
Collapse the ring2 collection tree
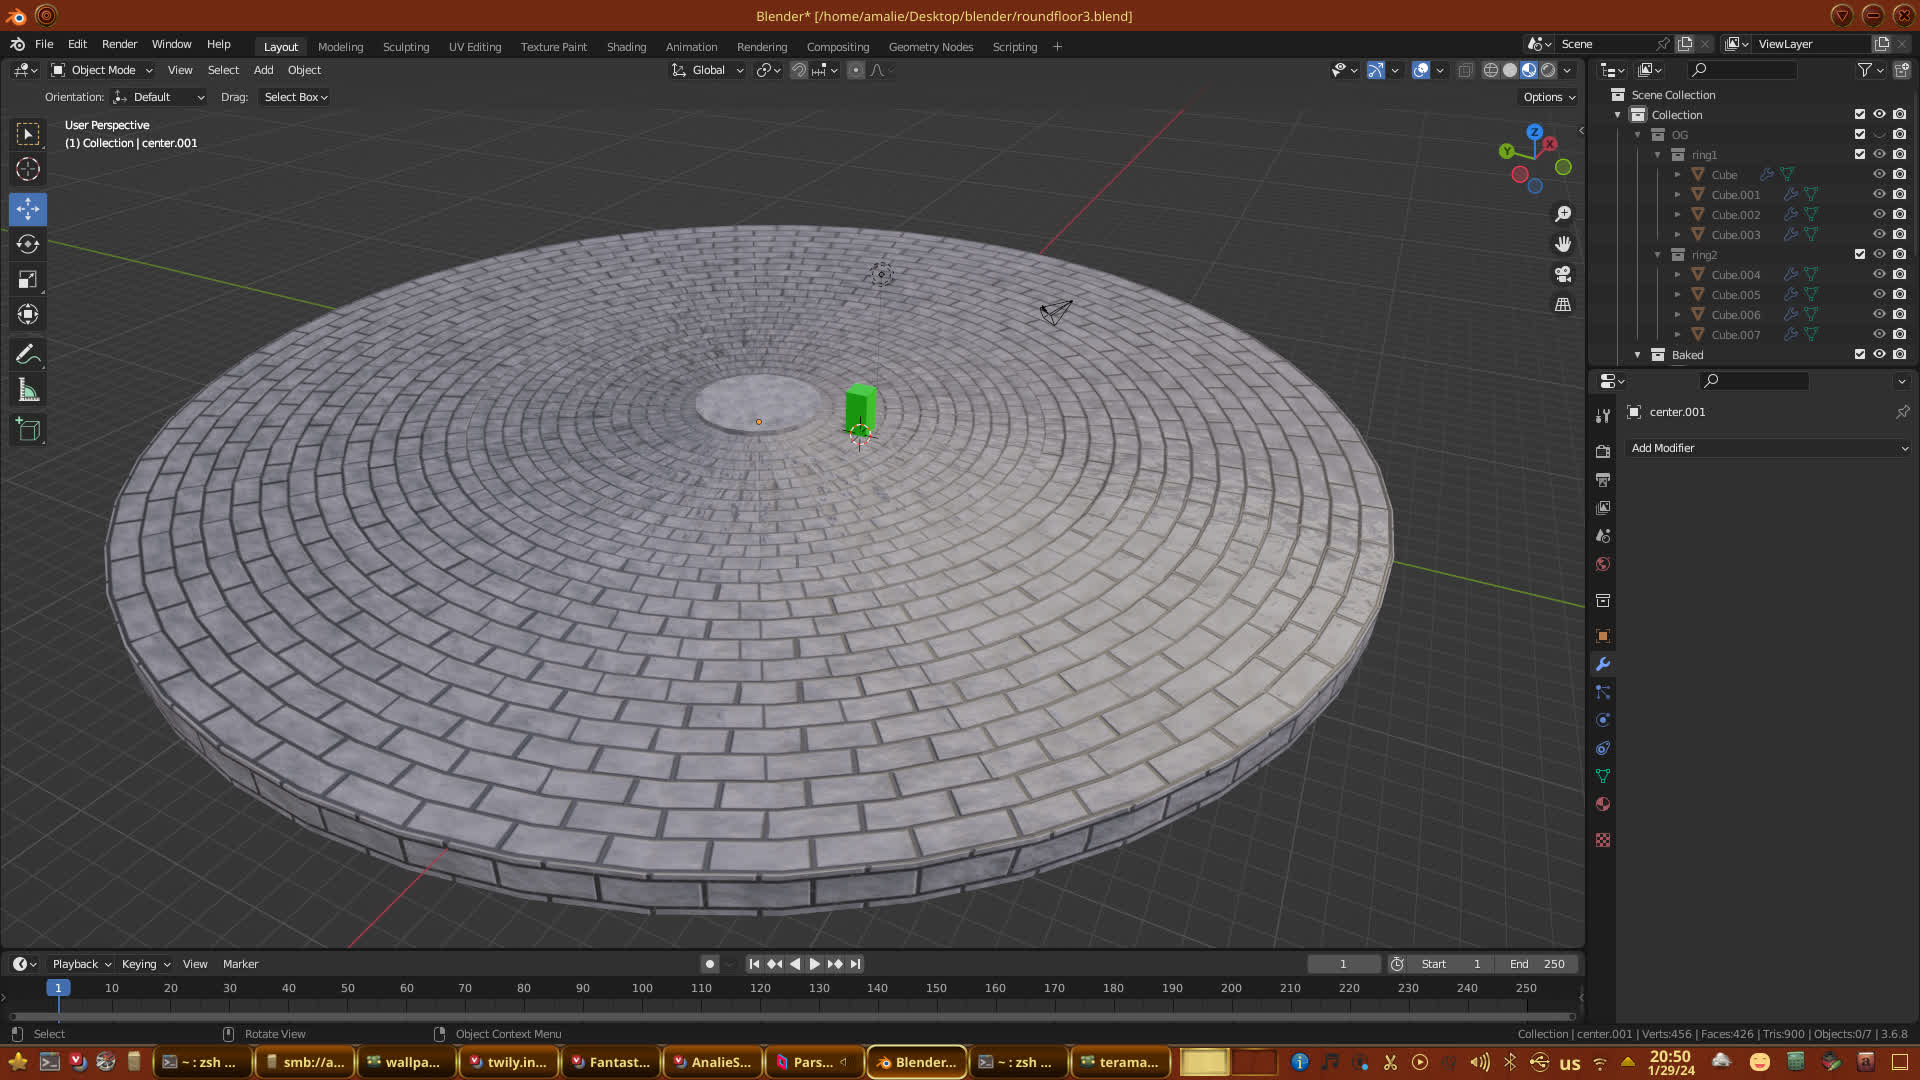coord(1657,255)
